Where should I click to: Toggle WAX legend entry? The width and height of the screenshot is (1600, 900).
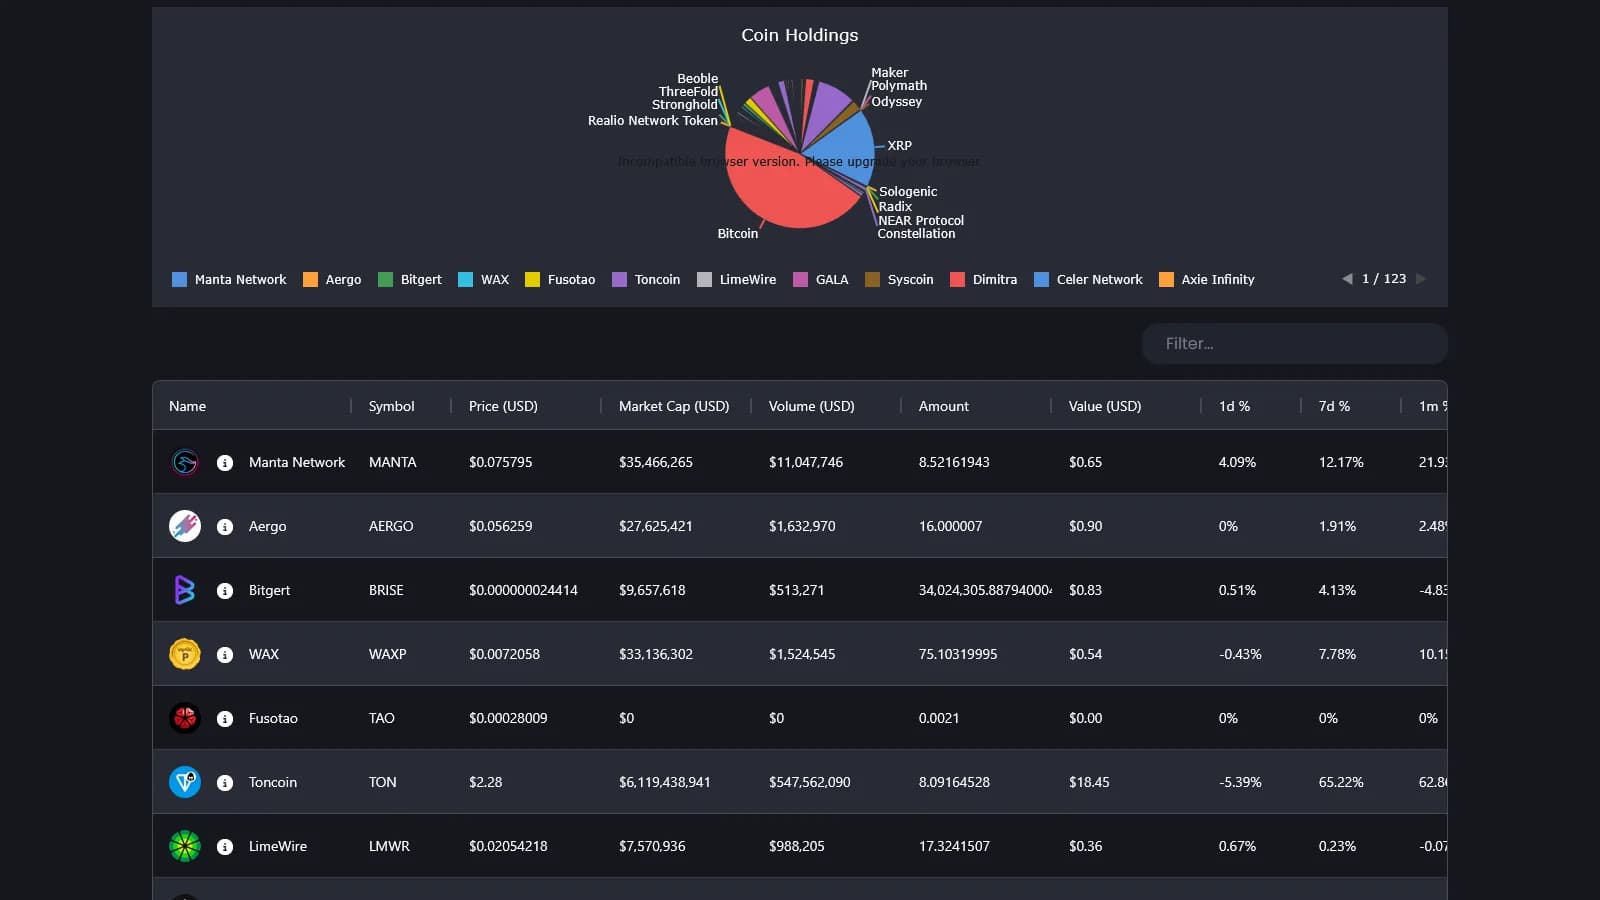484,280
